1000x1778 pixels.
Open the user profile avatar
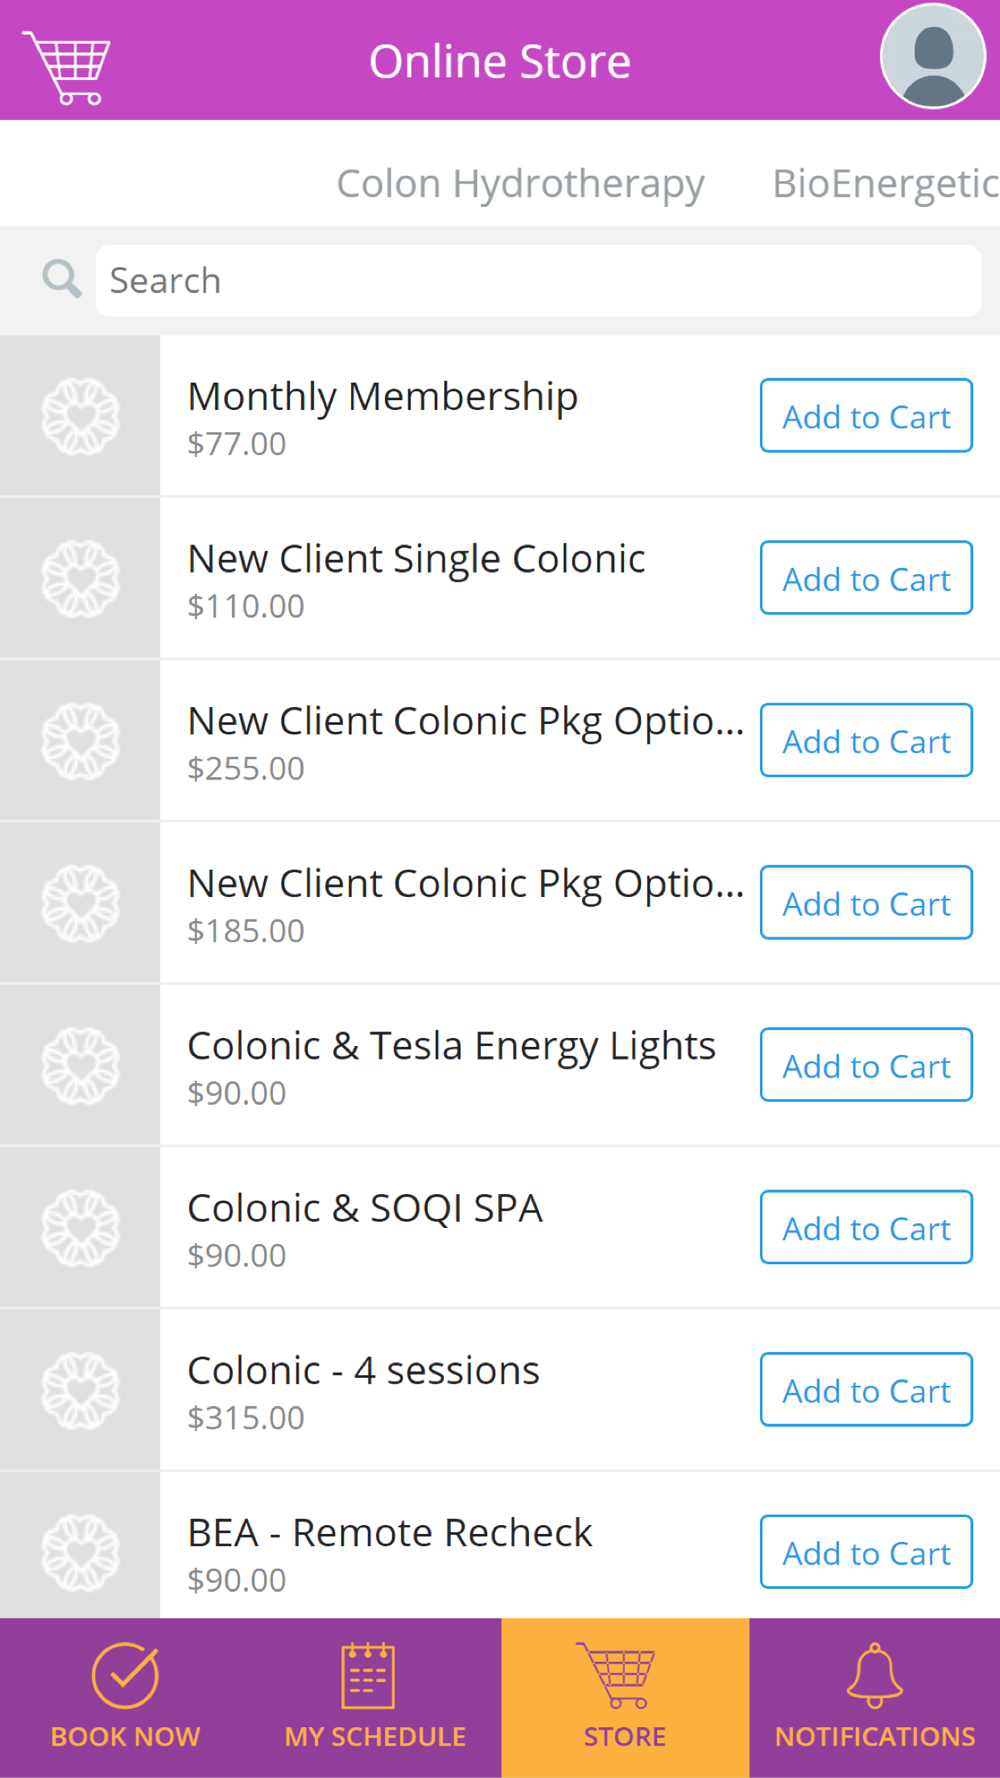[x=933, y=56]
